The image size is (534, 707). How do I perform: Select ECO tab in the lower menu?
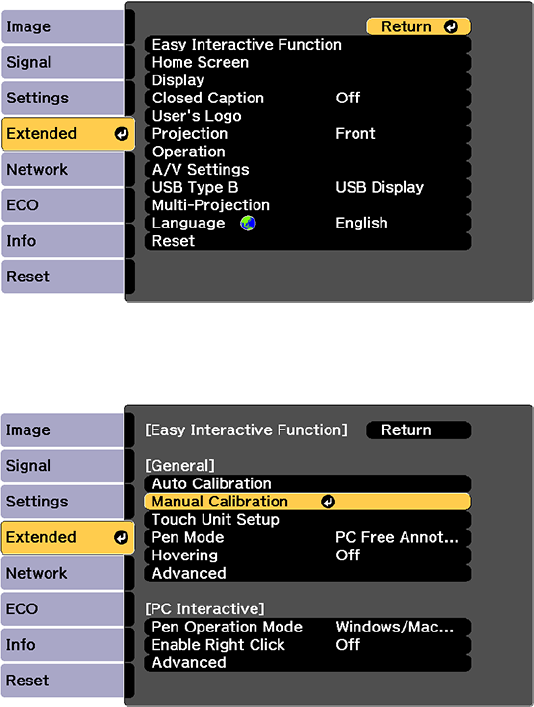coord(62,609)
